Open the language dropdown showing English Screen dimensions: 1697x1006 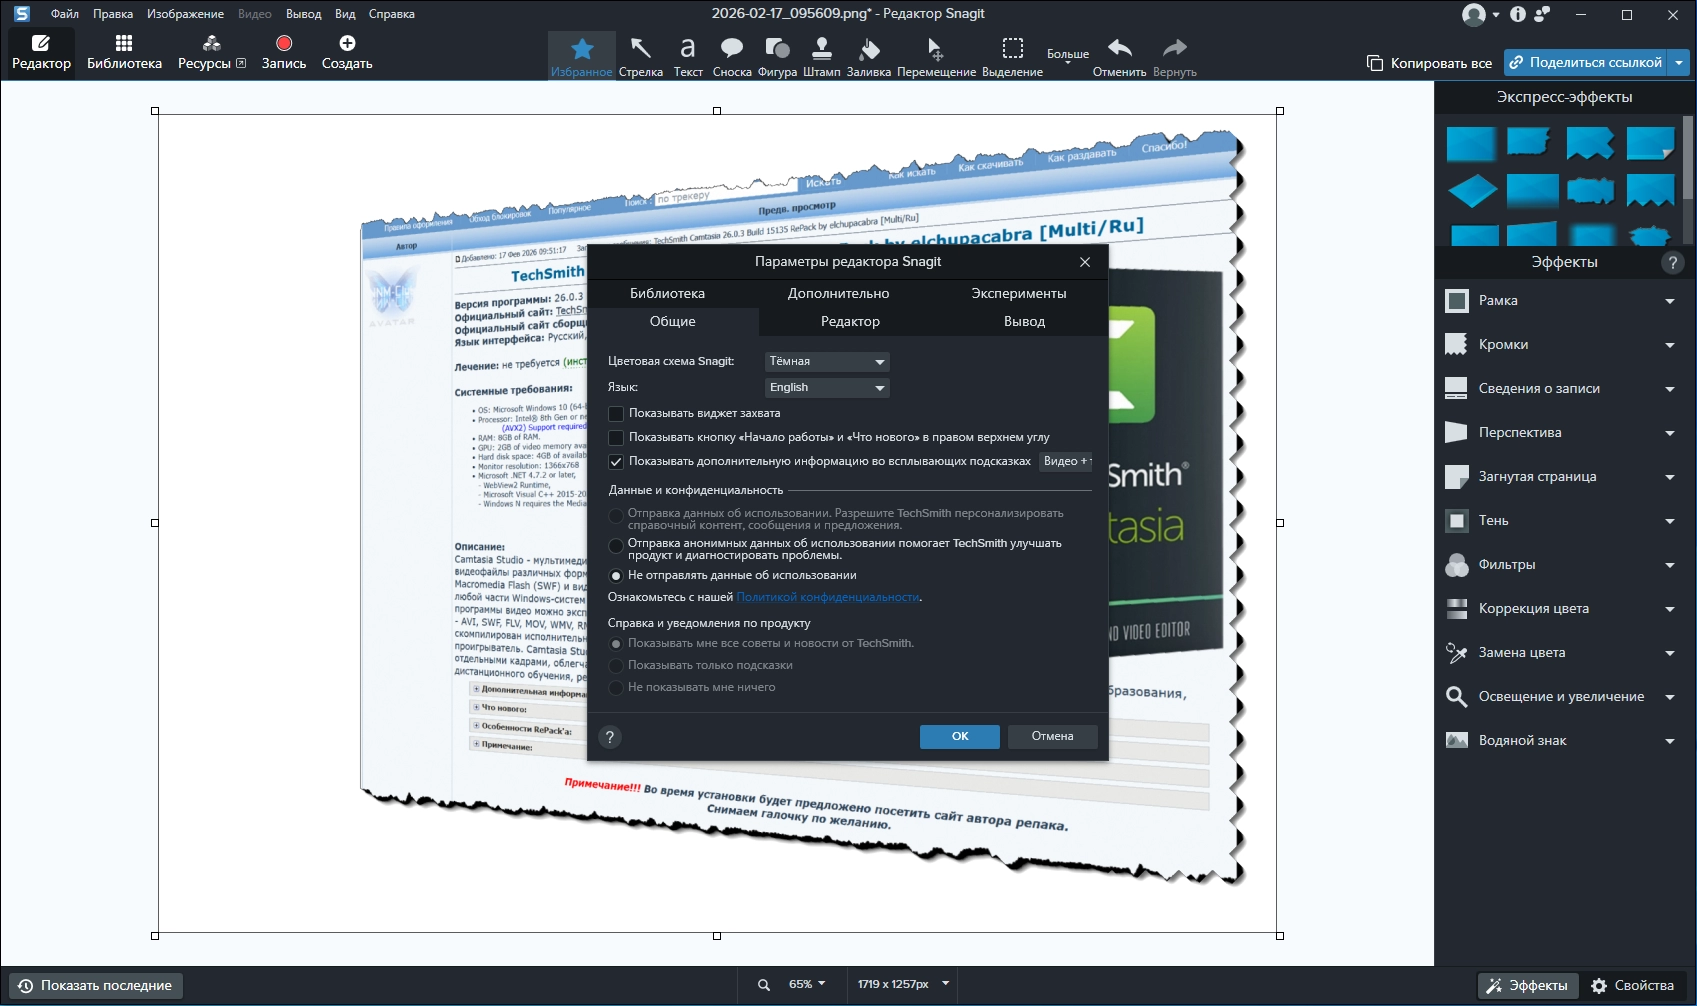click(827, 388)
